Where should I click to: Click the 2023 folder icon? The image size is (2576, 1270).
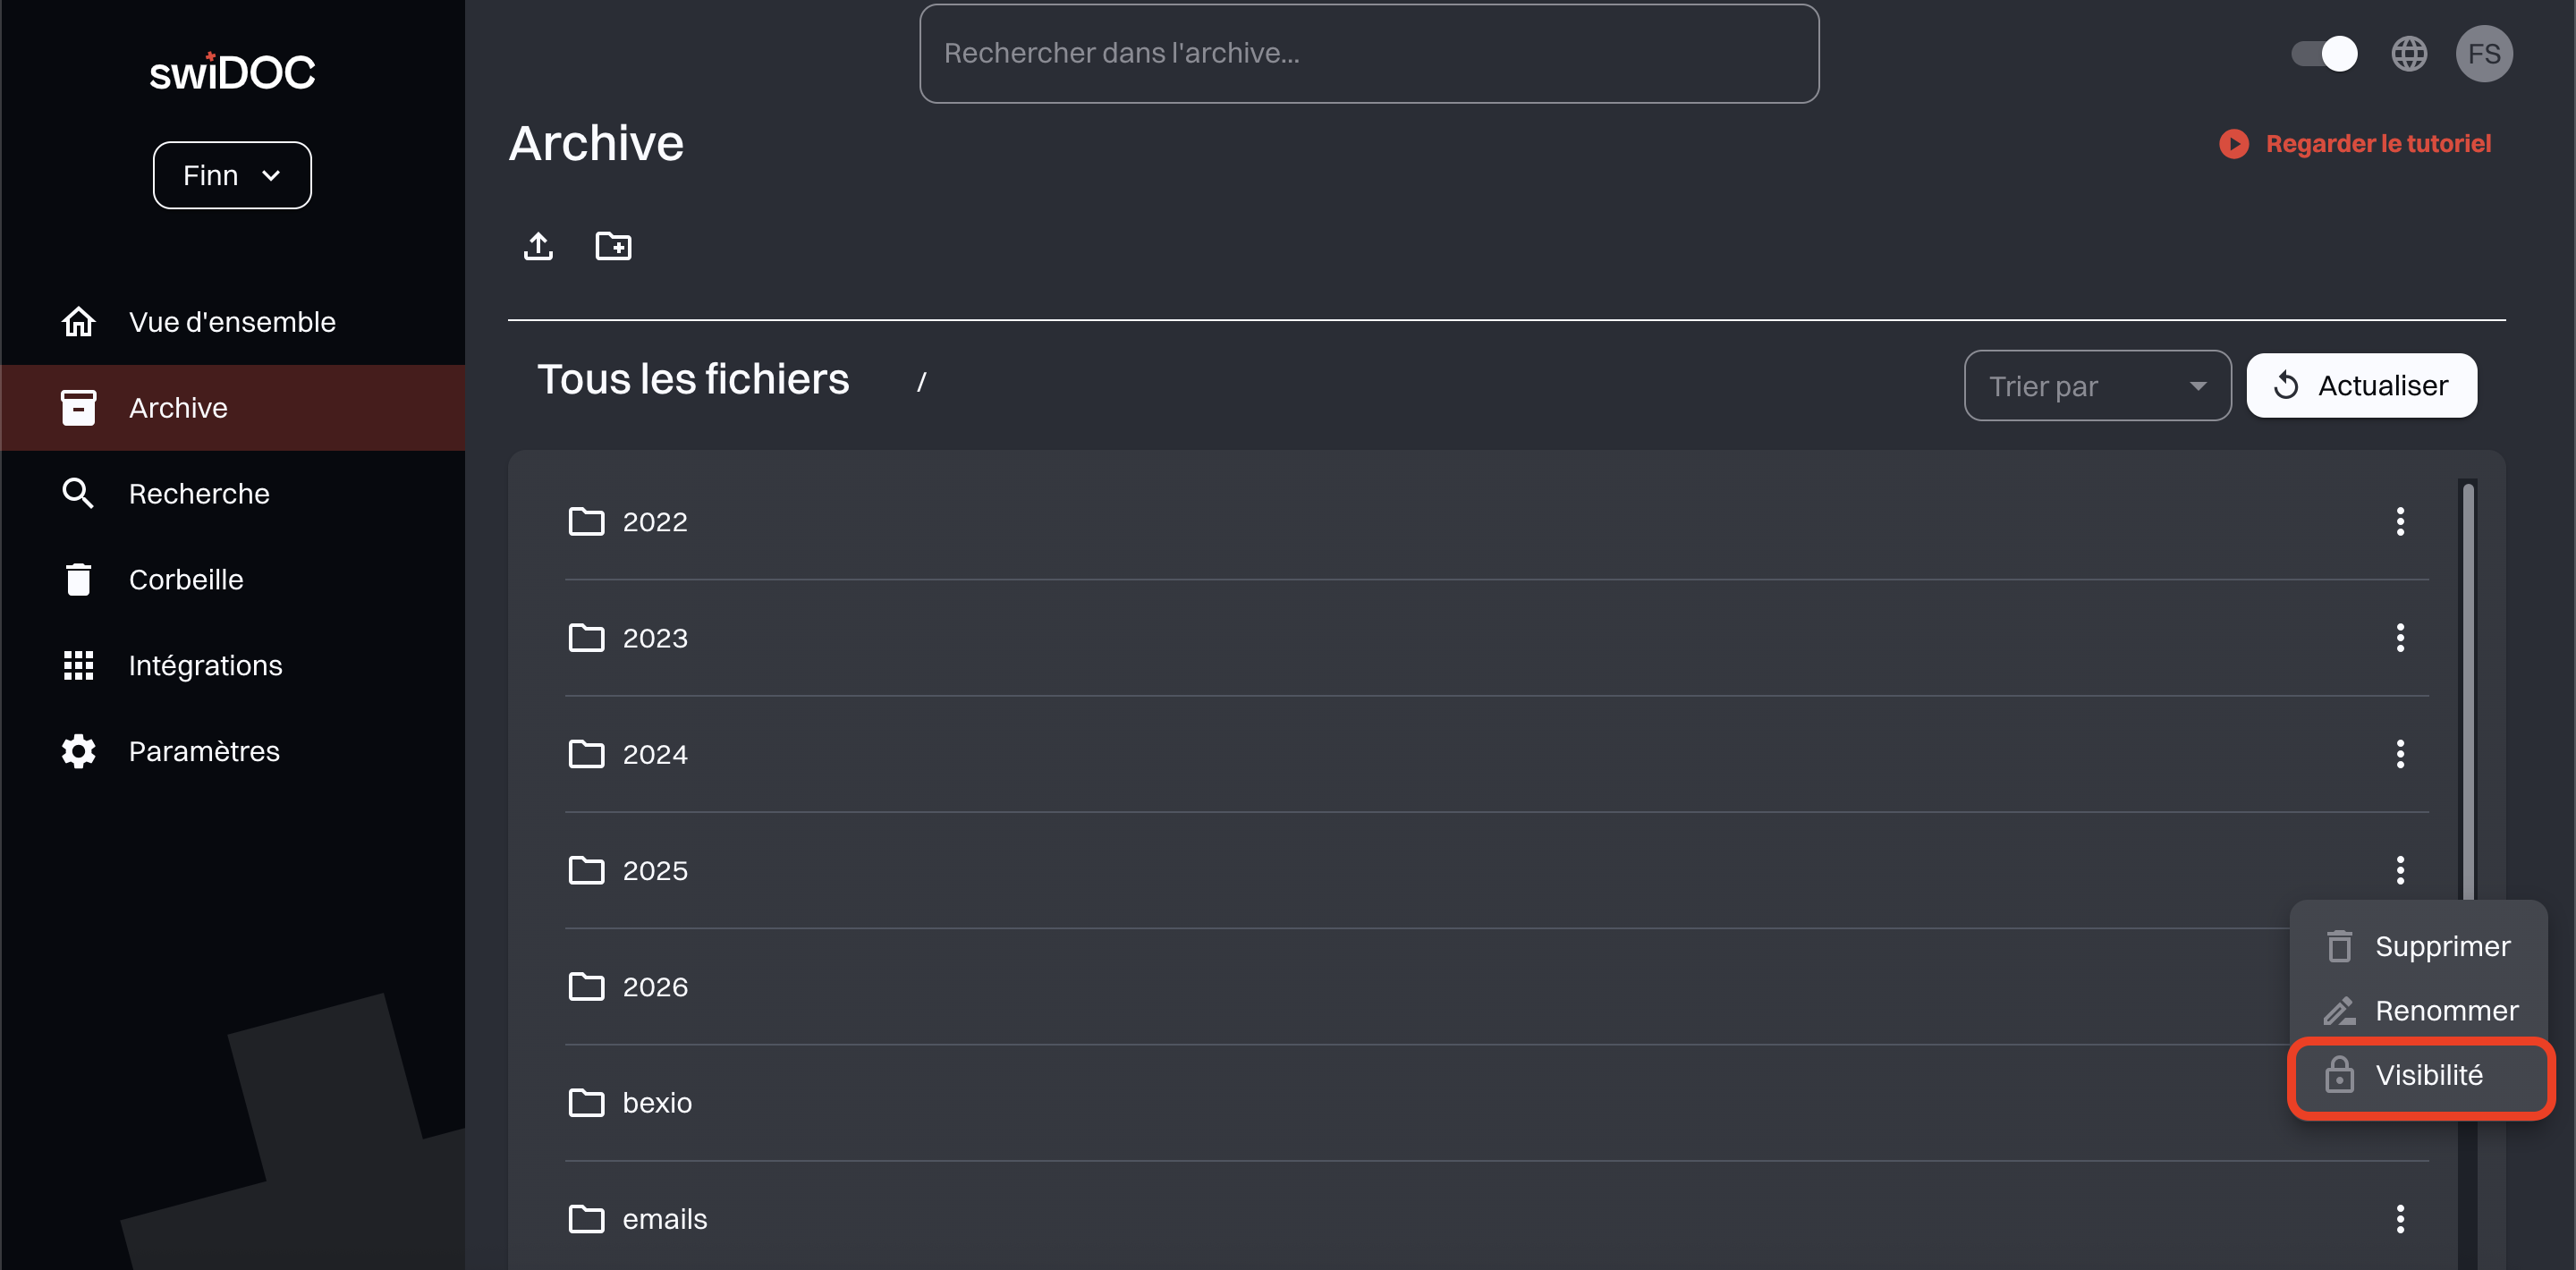pos(586,638)
